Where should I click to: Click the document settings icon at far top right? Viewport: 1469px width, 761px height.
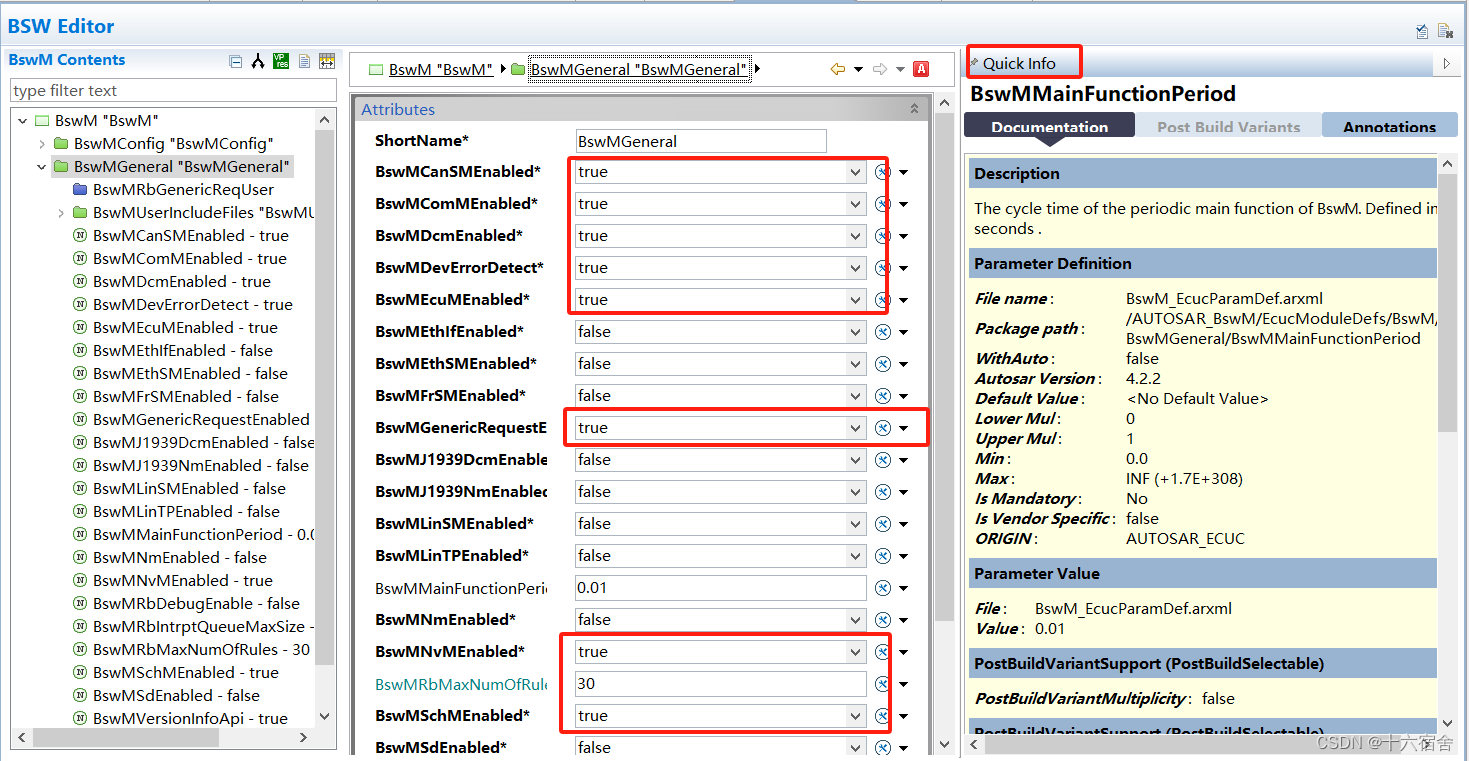[x=1445, y=31]
